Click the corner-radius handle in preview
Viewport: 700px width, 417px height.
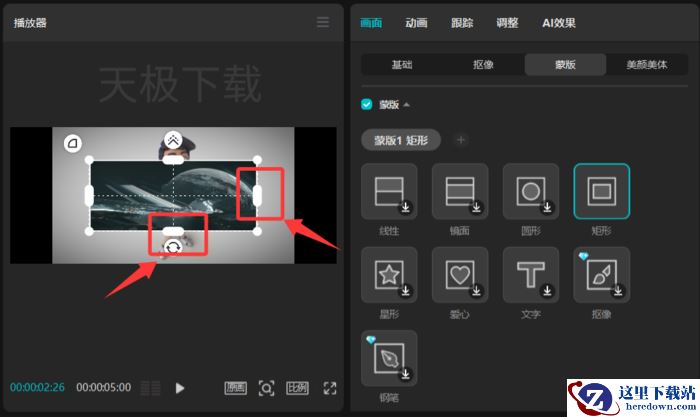point(73,143)
